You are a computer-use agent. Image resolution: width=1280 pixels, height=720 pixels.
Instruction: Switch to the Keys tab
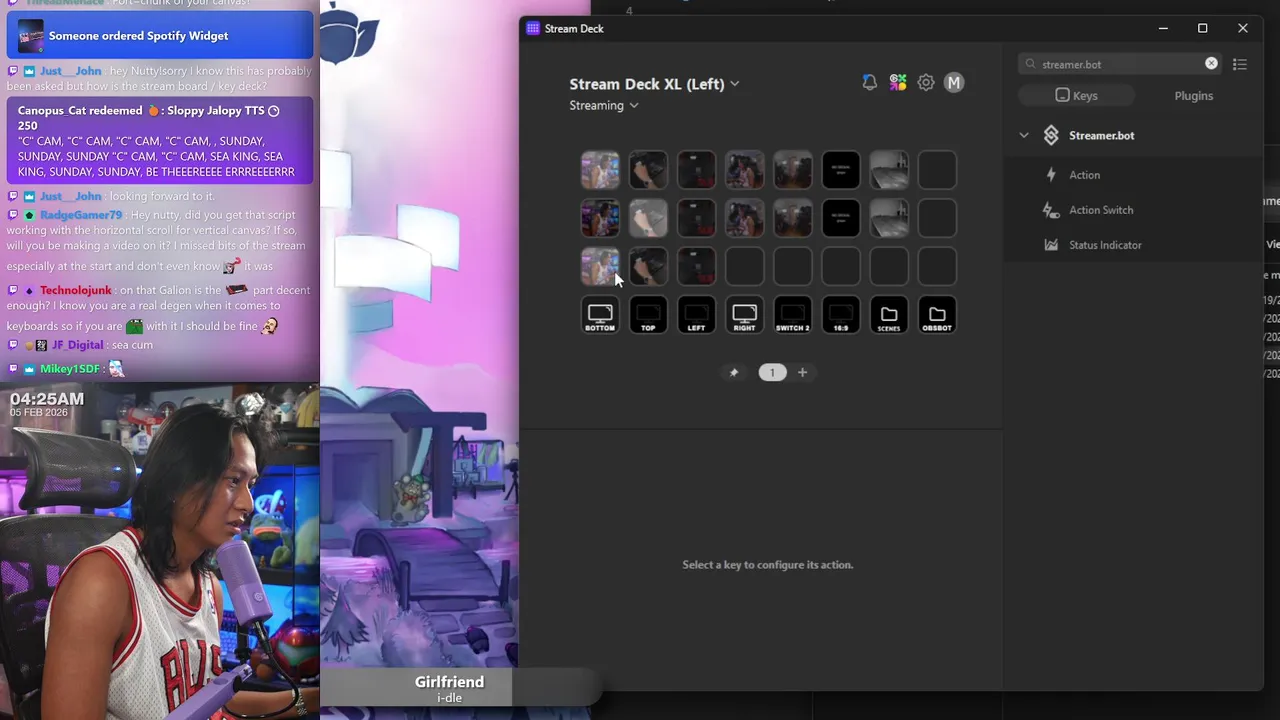(x=1076, y=96)
